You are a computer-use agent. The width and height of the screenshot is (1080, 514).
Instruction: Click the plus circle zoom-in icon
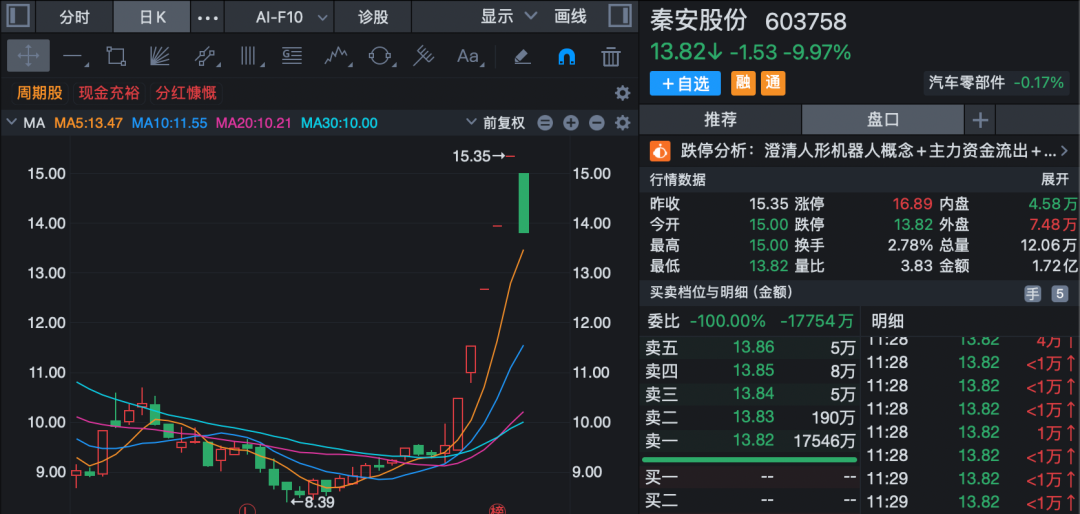[570, 123]
